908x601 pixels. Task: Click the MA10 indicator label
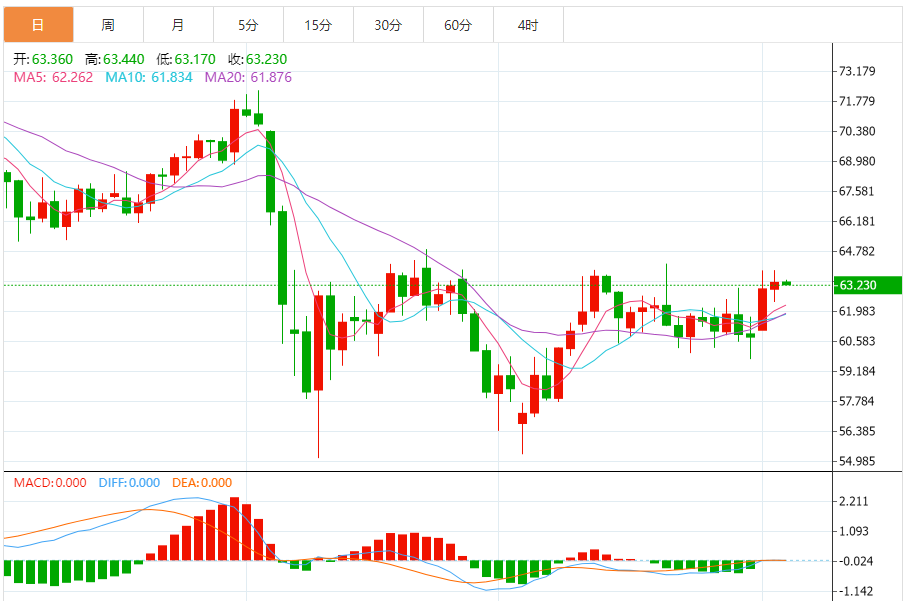pos(149,78)
